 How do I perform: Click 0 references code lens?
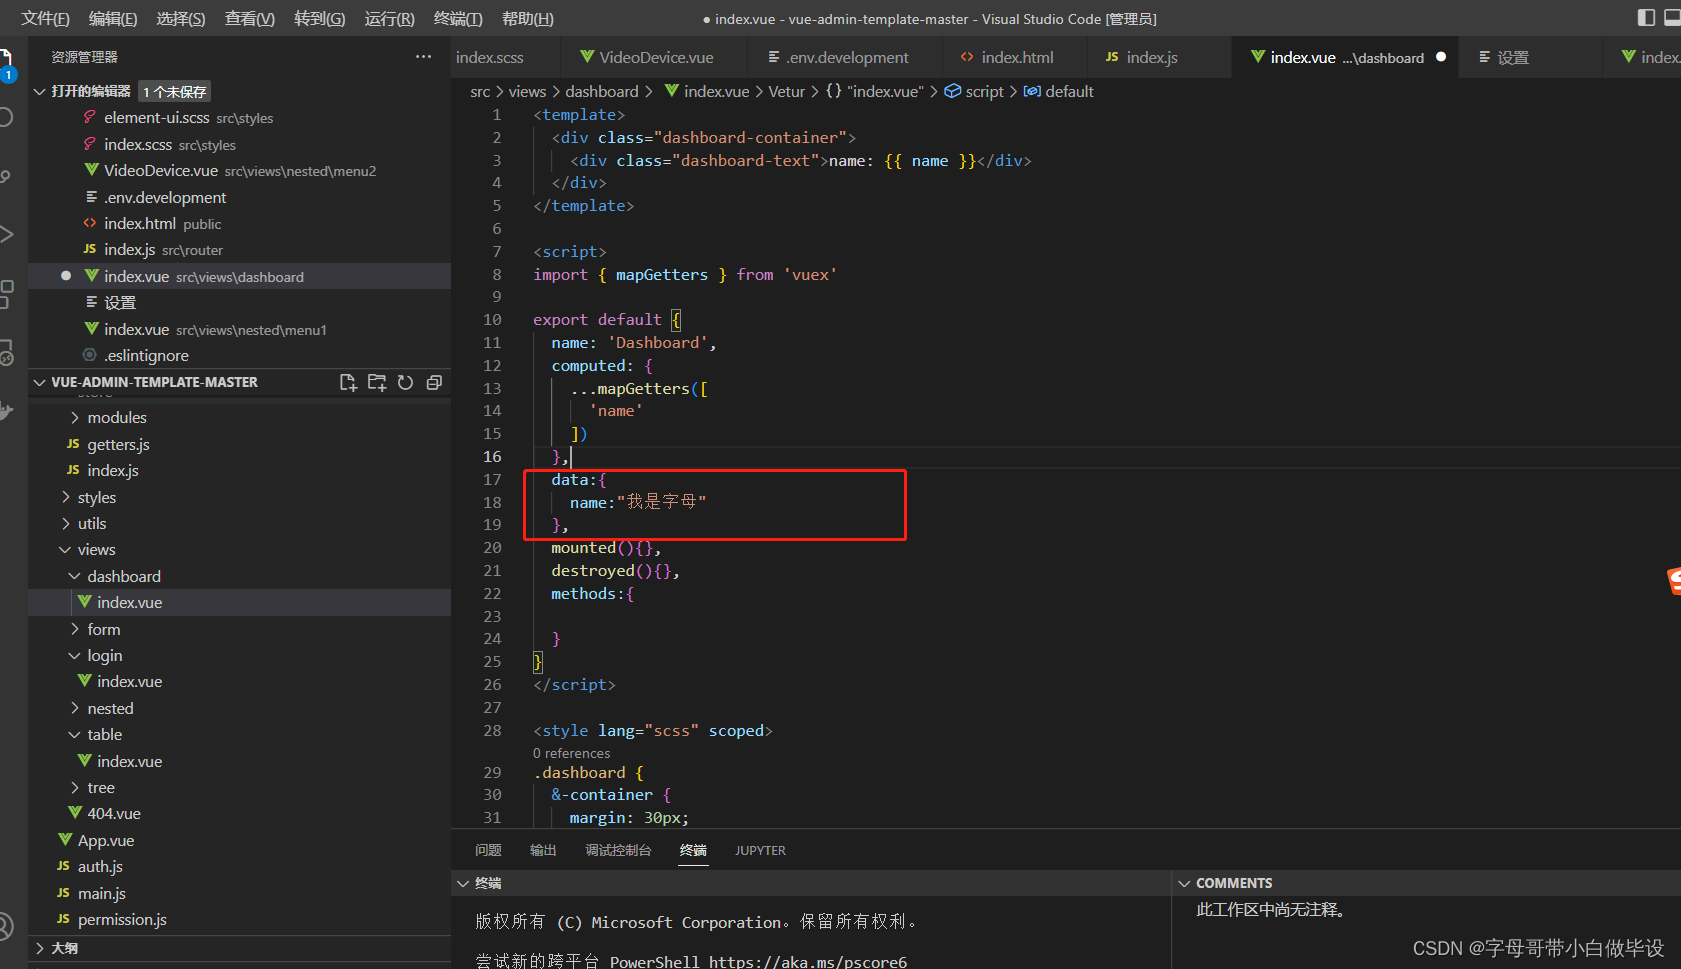(571, 753)
